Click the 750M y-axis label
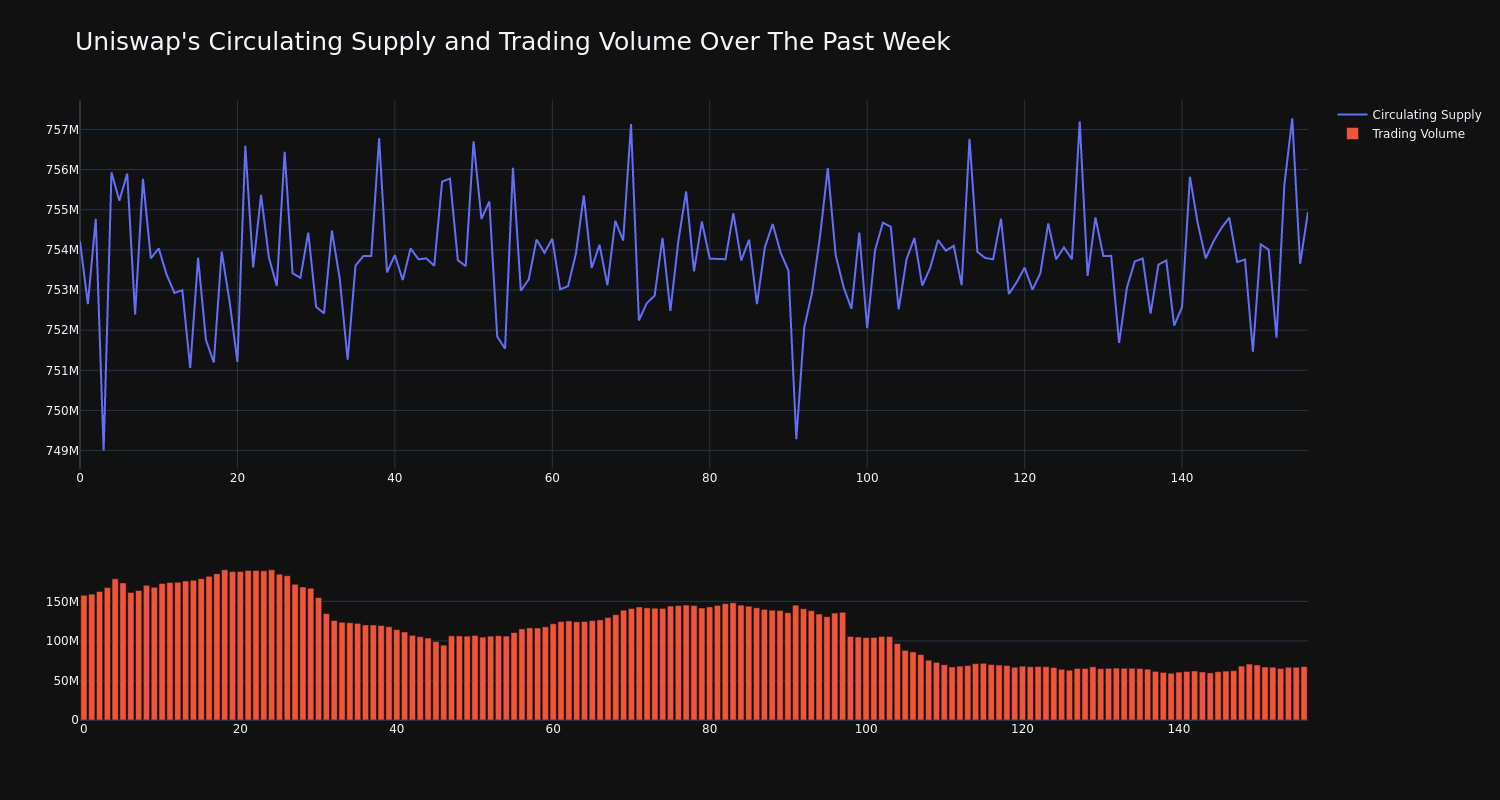The height and width of the screenshot is (800, 1500). [62, 410]
